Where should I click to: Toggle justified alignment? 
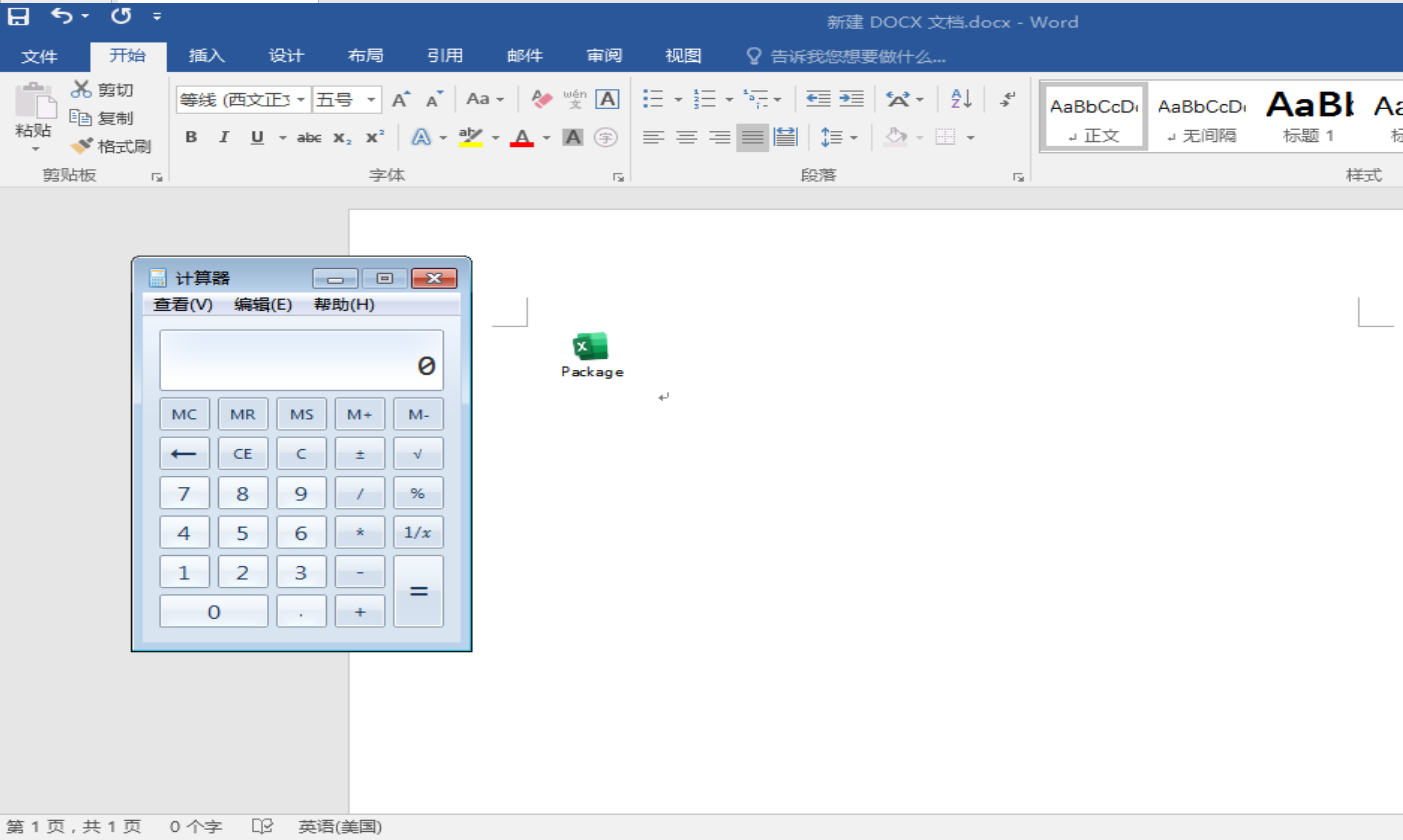click(752, 137)
